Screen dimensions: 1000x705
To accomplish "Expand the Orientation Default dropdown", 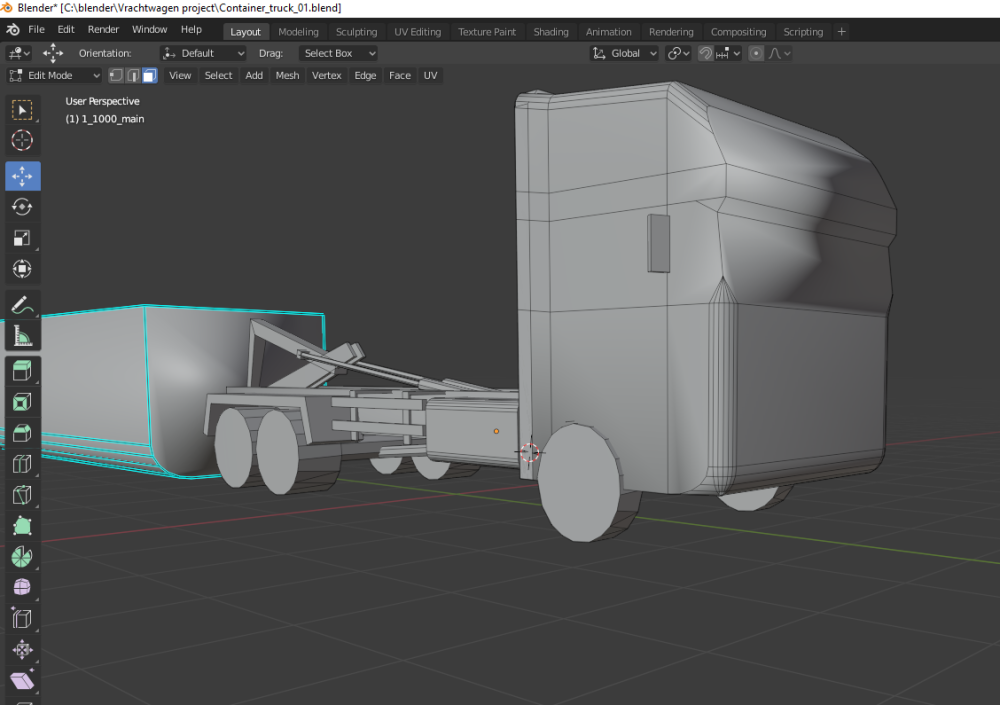I will (204, 53).
